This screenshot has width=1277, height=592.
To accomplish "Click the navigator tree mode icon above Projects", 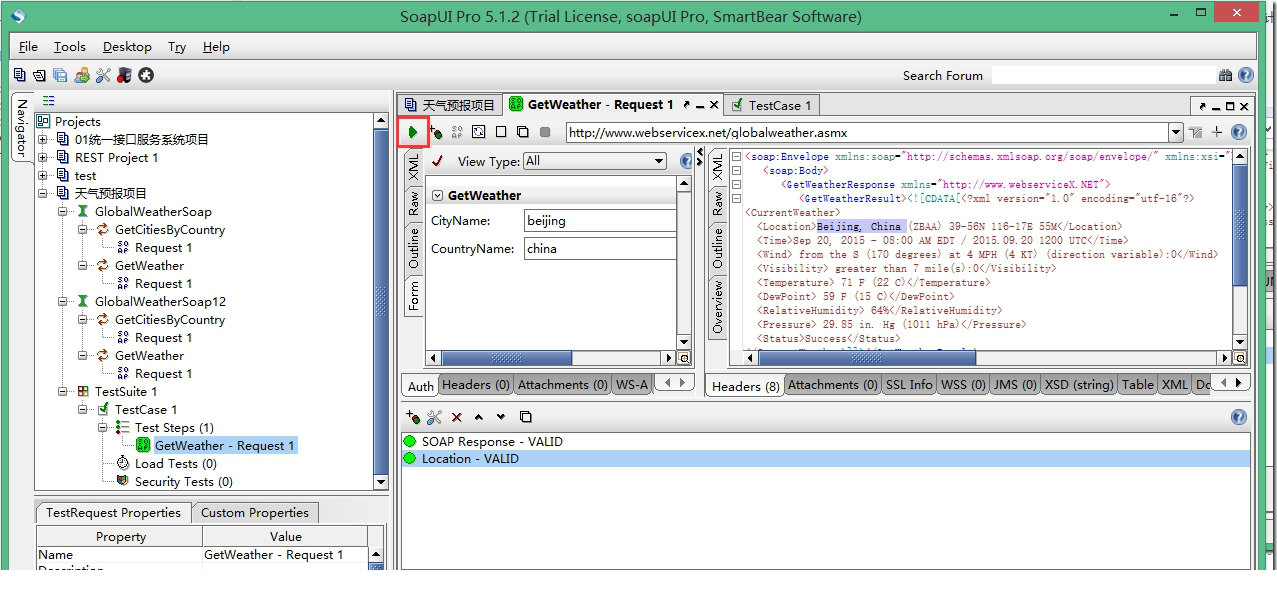I will tap(49, 101).
